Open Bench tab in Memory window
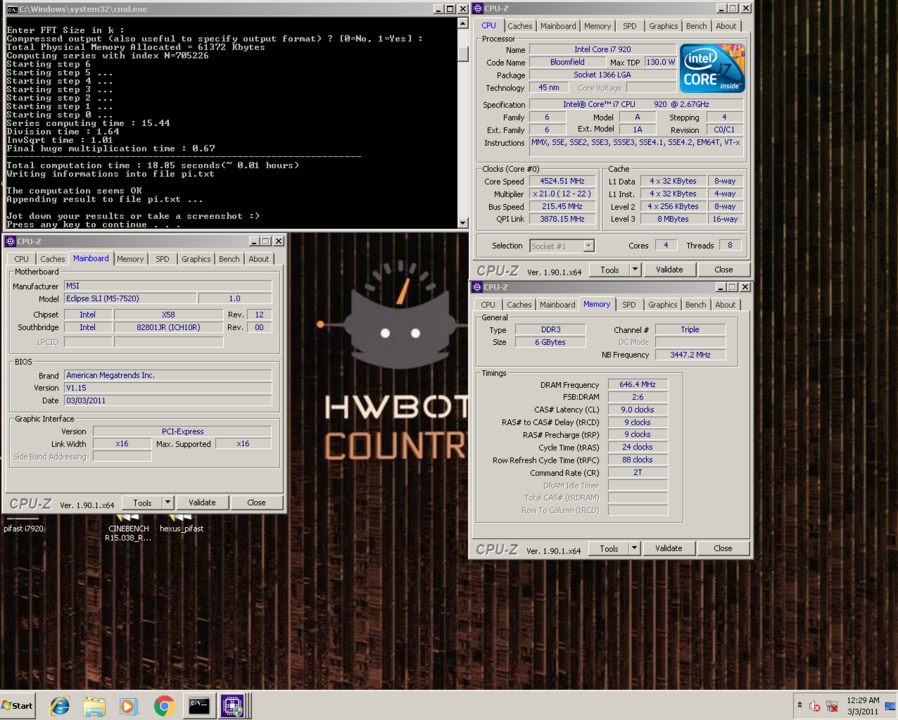This screenshot has height=720, width=898. tap(696, 305)
